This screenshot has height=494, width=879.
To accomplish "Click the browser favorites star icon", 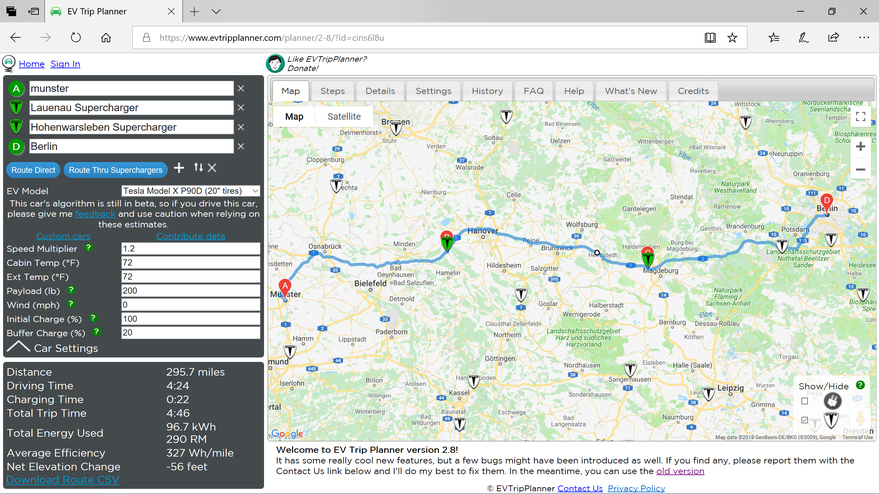I will pos(733,38).
